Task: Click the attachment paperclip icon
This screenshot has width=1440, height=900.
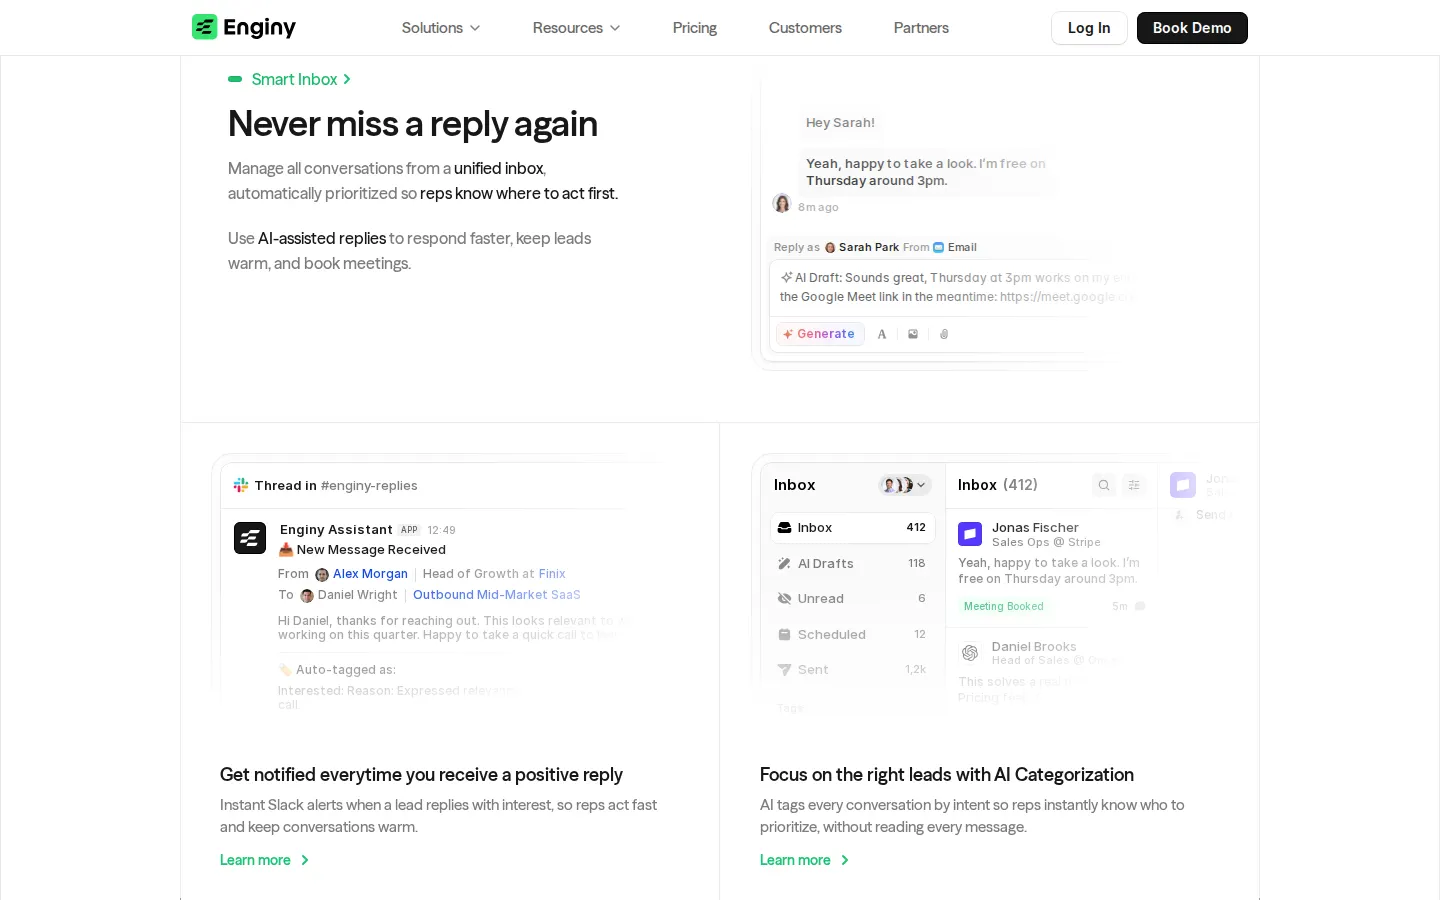Action: tap(944, 334)
